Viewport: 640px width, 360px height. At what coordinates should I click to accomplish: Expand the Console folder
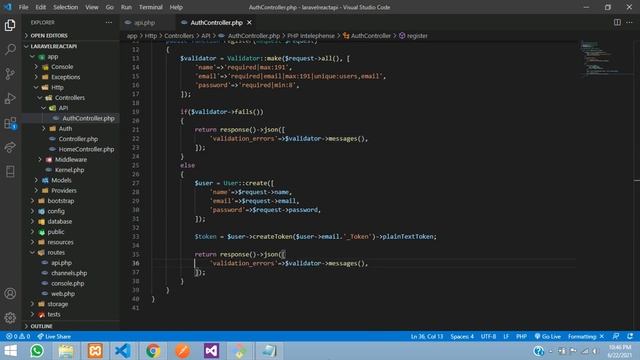click(x=62, y=67)
